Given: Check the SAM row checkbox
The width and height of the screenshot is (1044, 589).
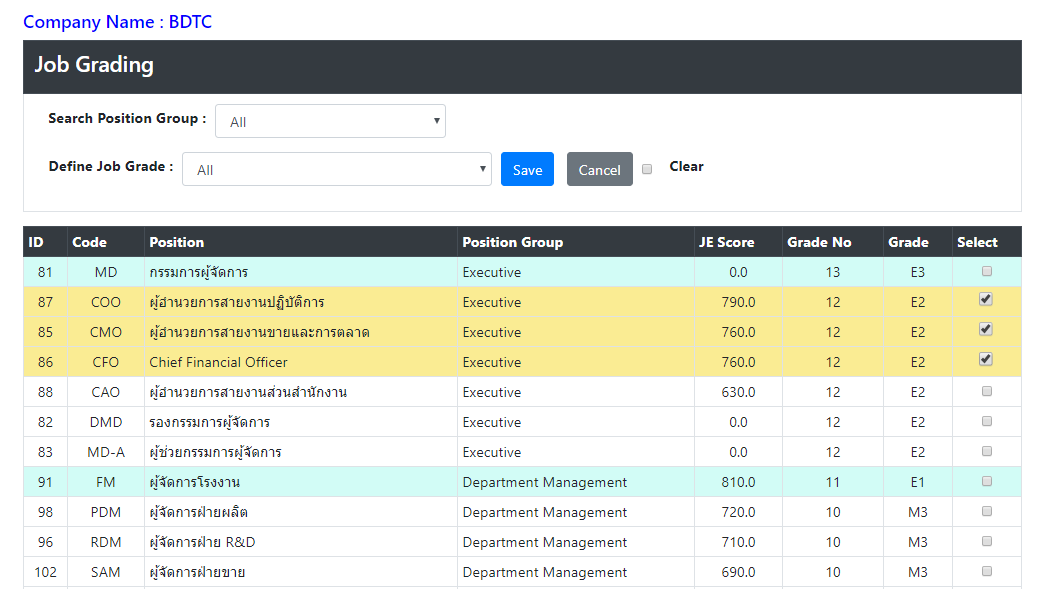Looking at the screenshot, I should 987,570.
